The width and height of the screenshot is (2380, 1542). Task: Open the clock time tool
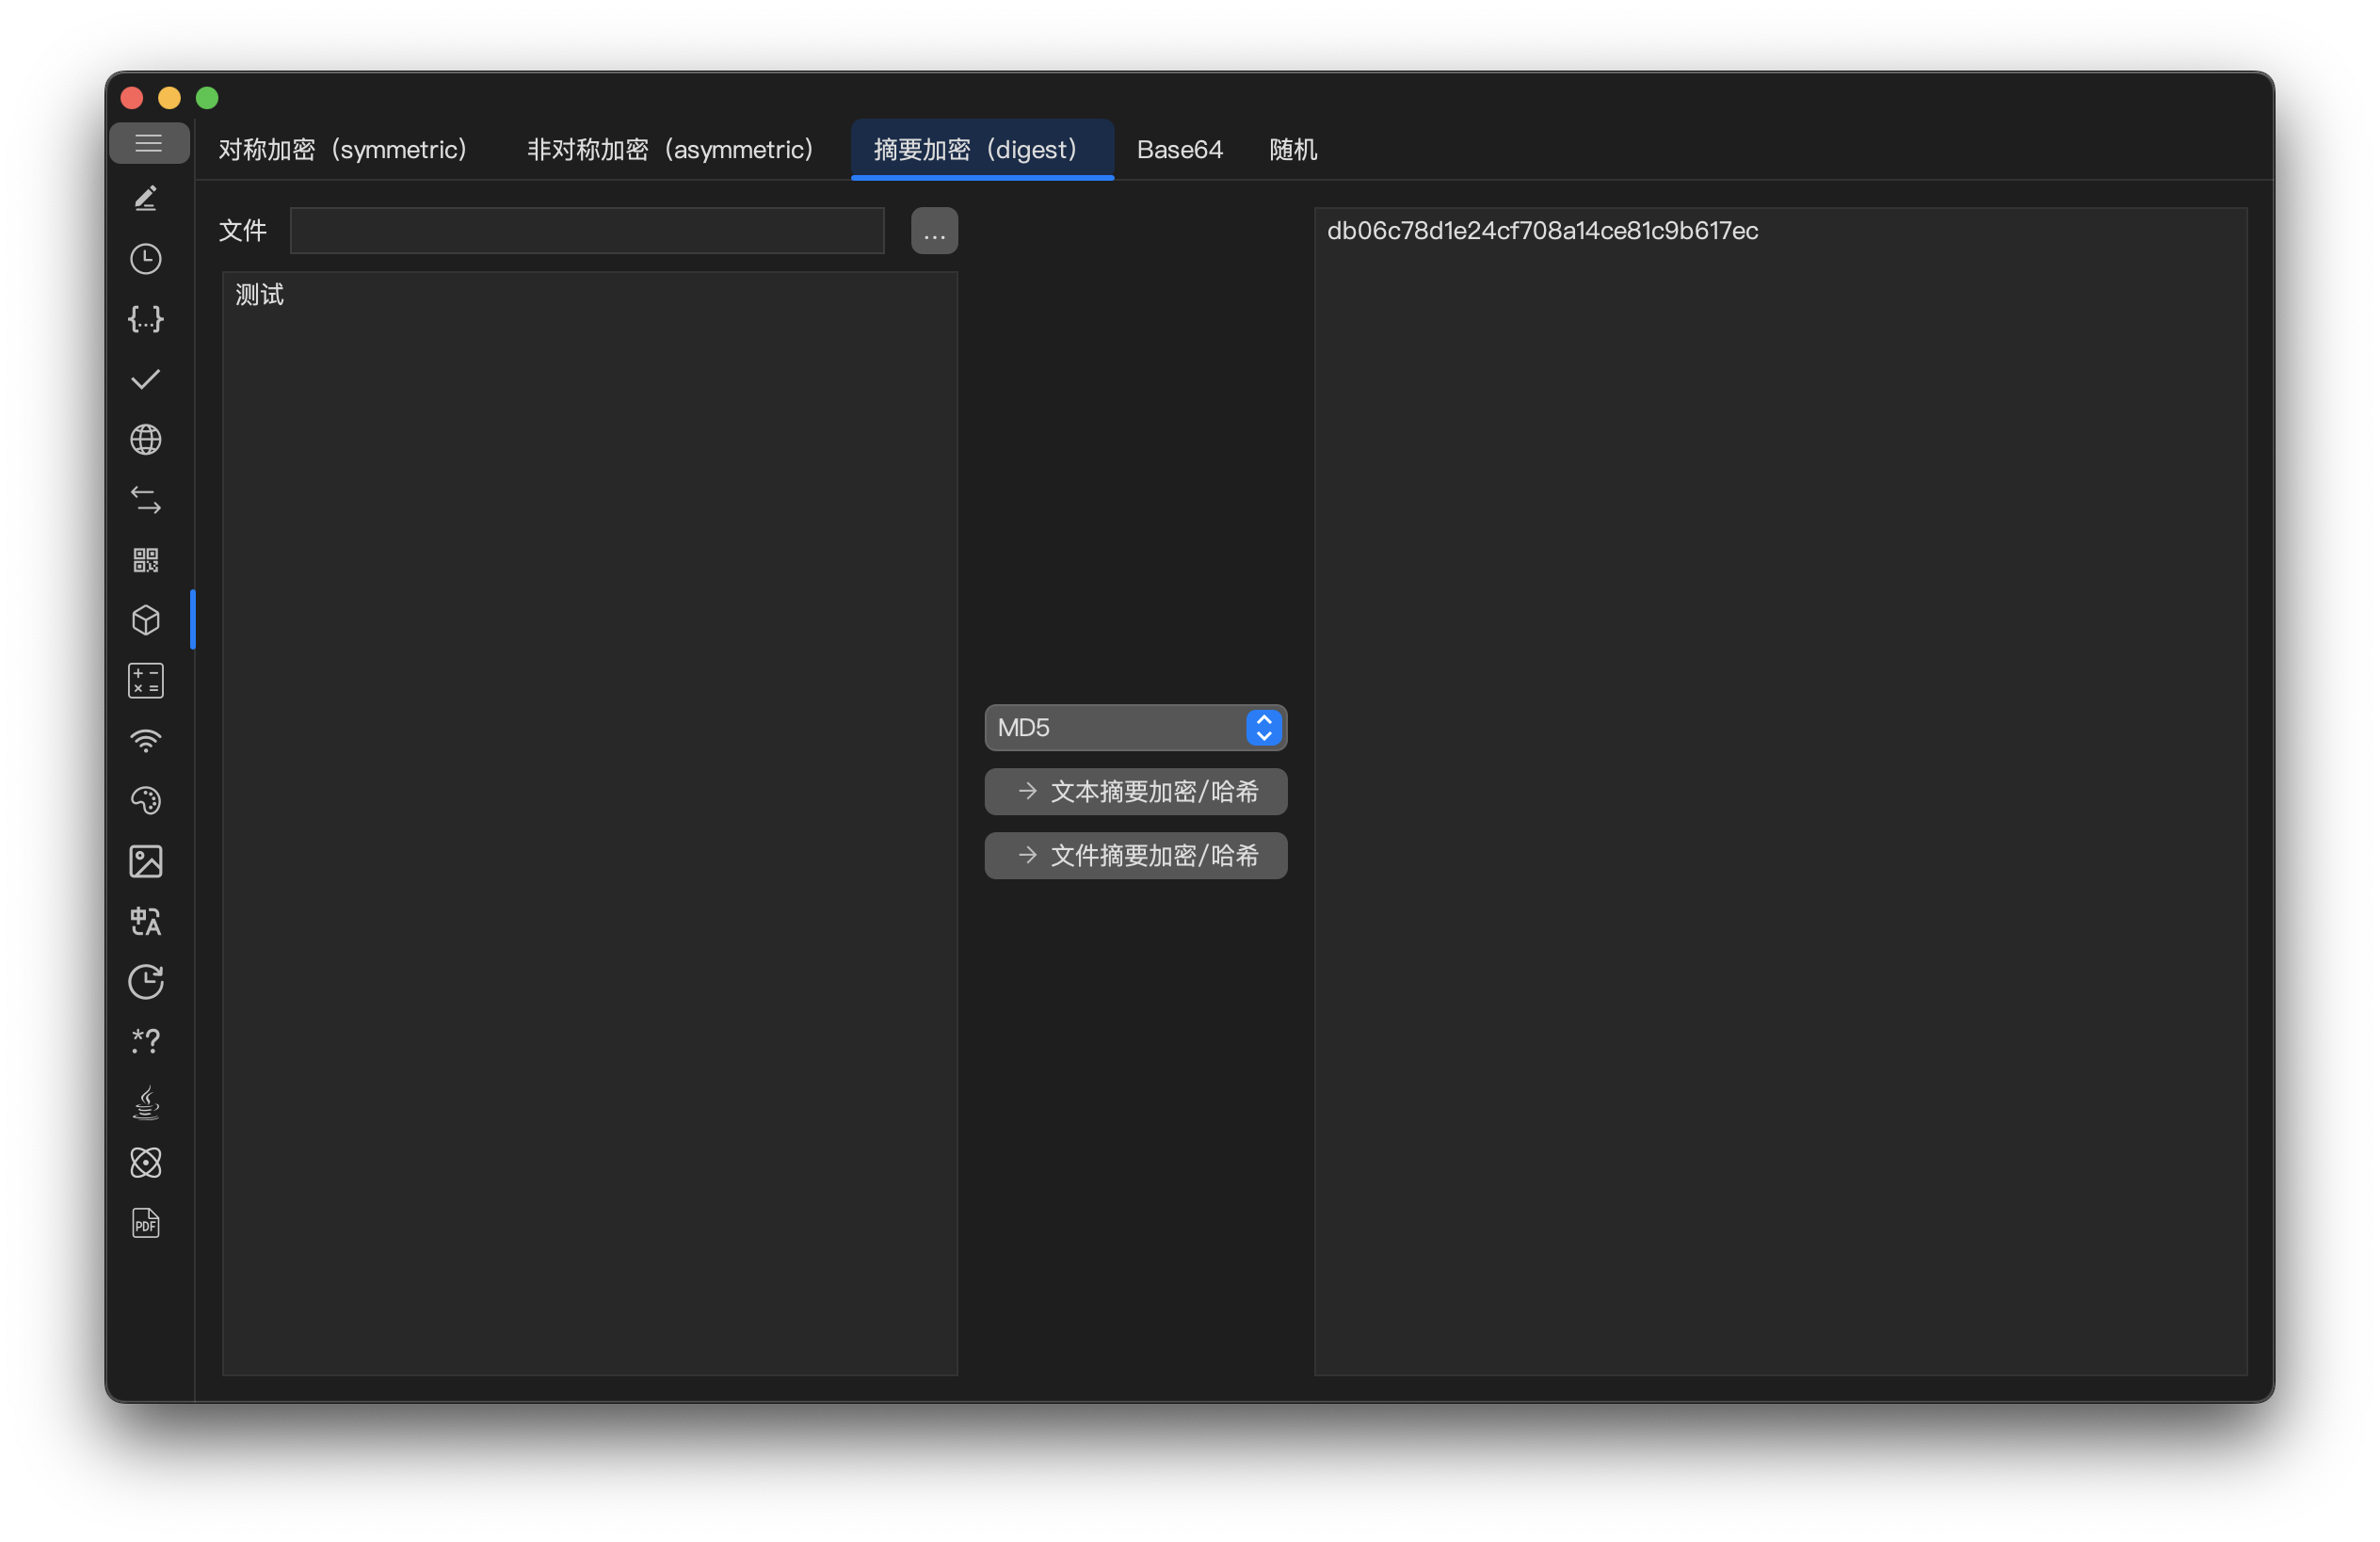click(146, 259)
